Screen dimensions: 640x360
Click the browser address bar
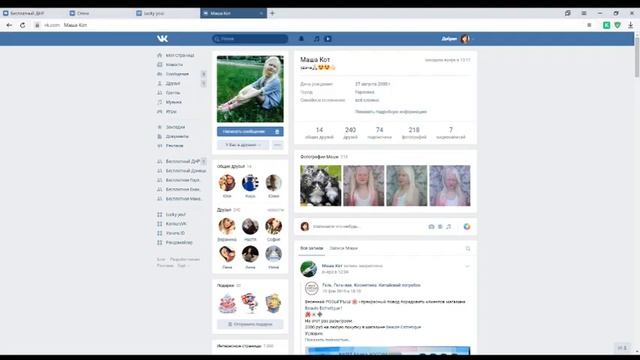click(310, 25)
